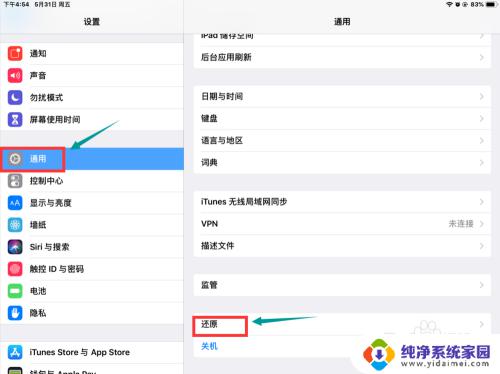Tap the iTunes Store & App Store icon
The width and height of the screenshot is (500, 374).
15,352
